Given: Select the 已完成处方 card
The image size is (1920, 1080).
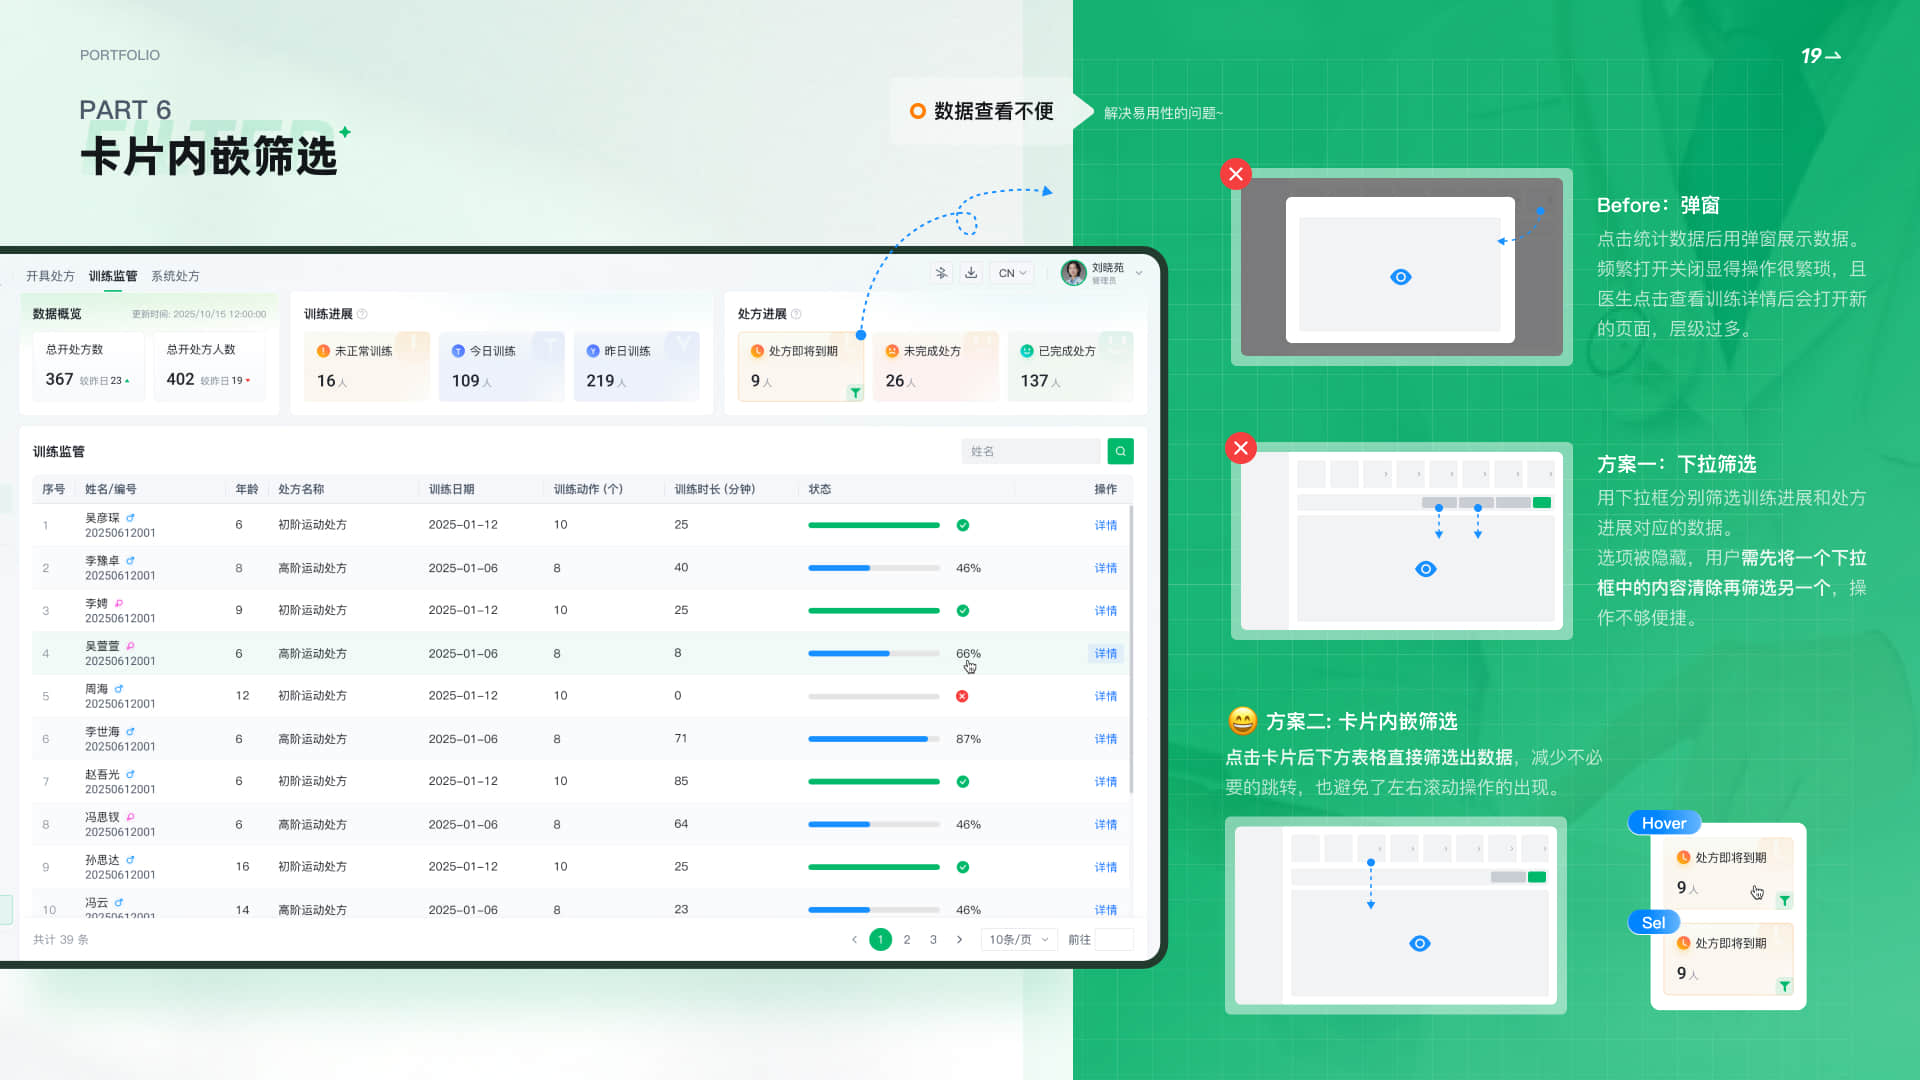Looking at the screenshot, I should 1070,366.
